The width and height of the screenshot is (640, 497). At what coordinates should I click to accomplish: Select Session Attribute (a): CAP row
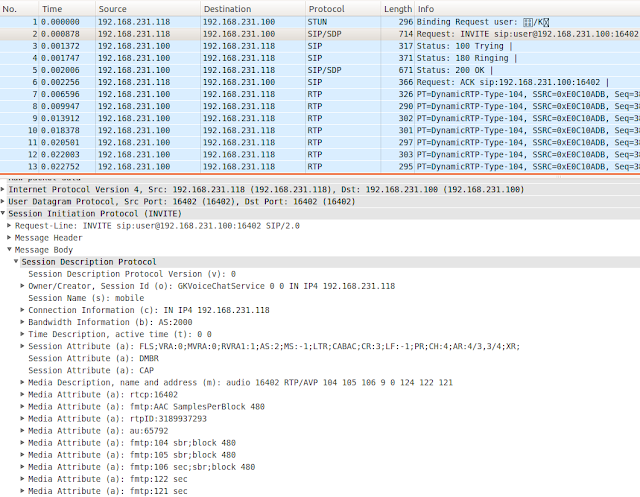[x=91, y=370]
